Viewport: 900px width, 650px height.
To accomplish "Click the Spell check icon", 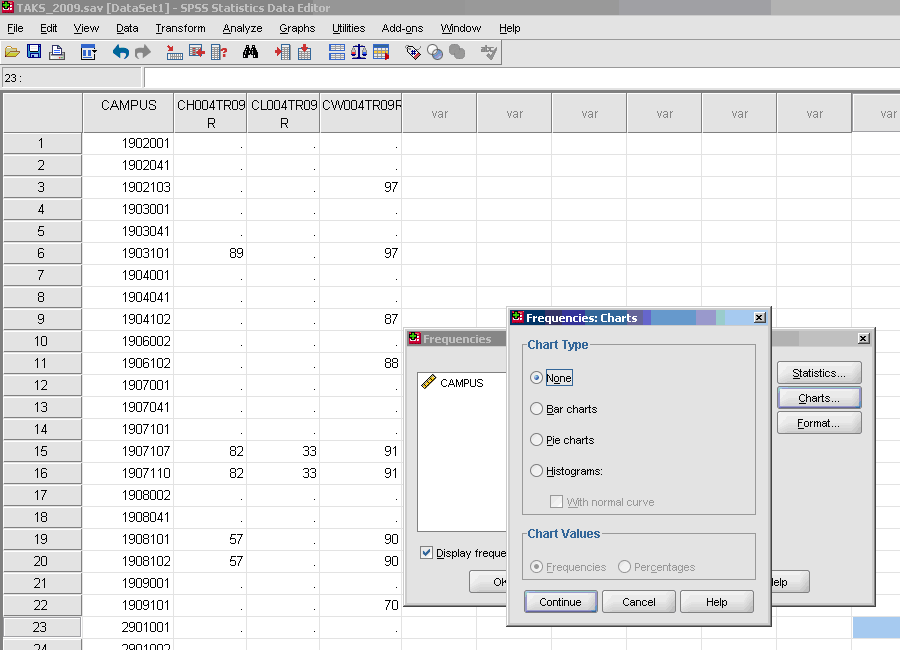I will click(x=489, y=52).
